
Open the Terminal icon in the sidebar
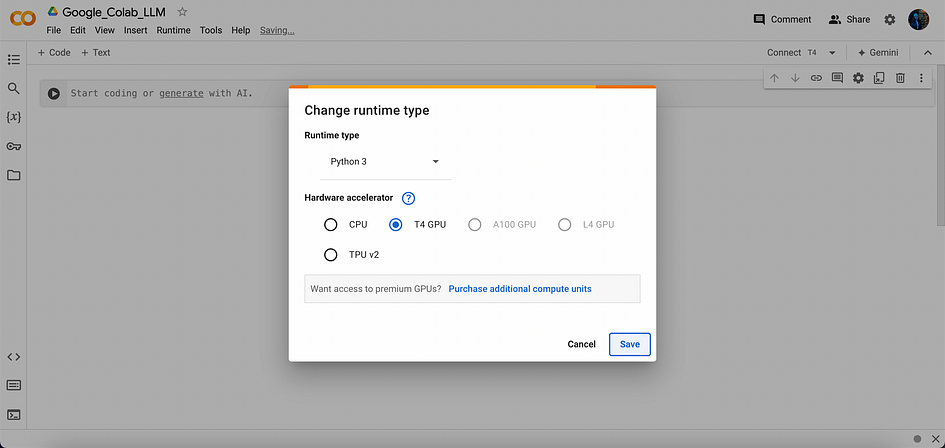coord(13,415)
